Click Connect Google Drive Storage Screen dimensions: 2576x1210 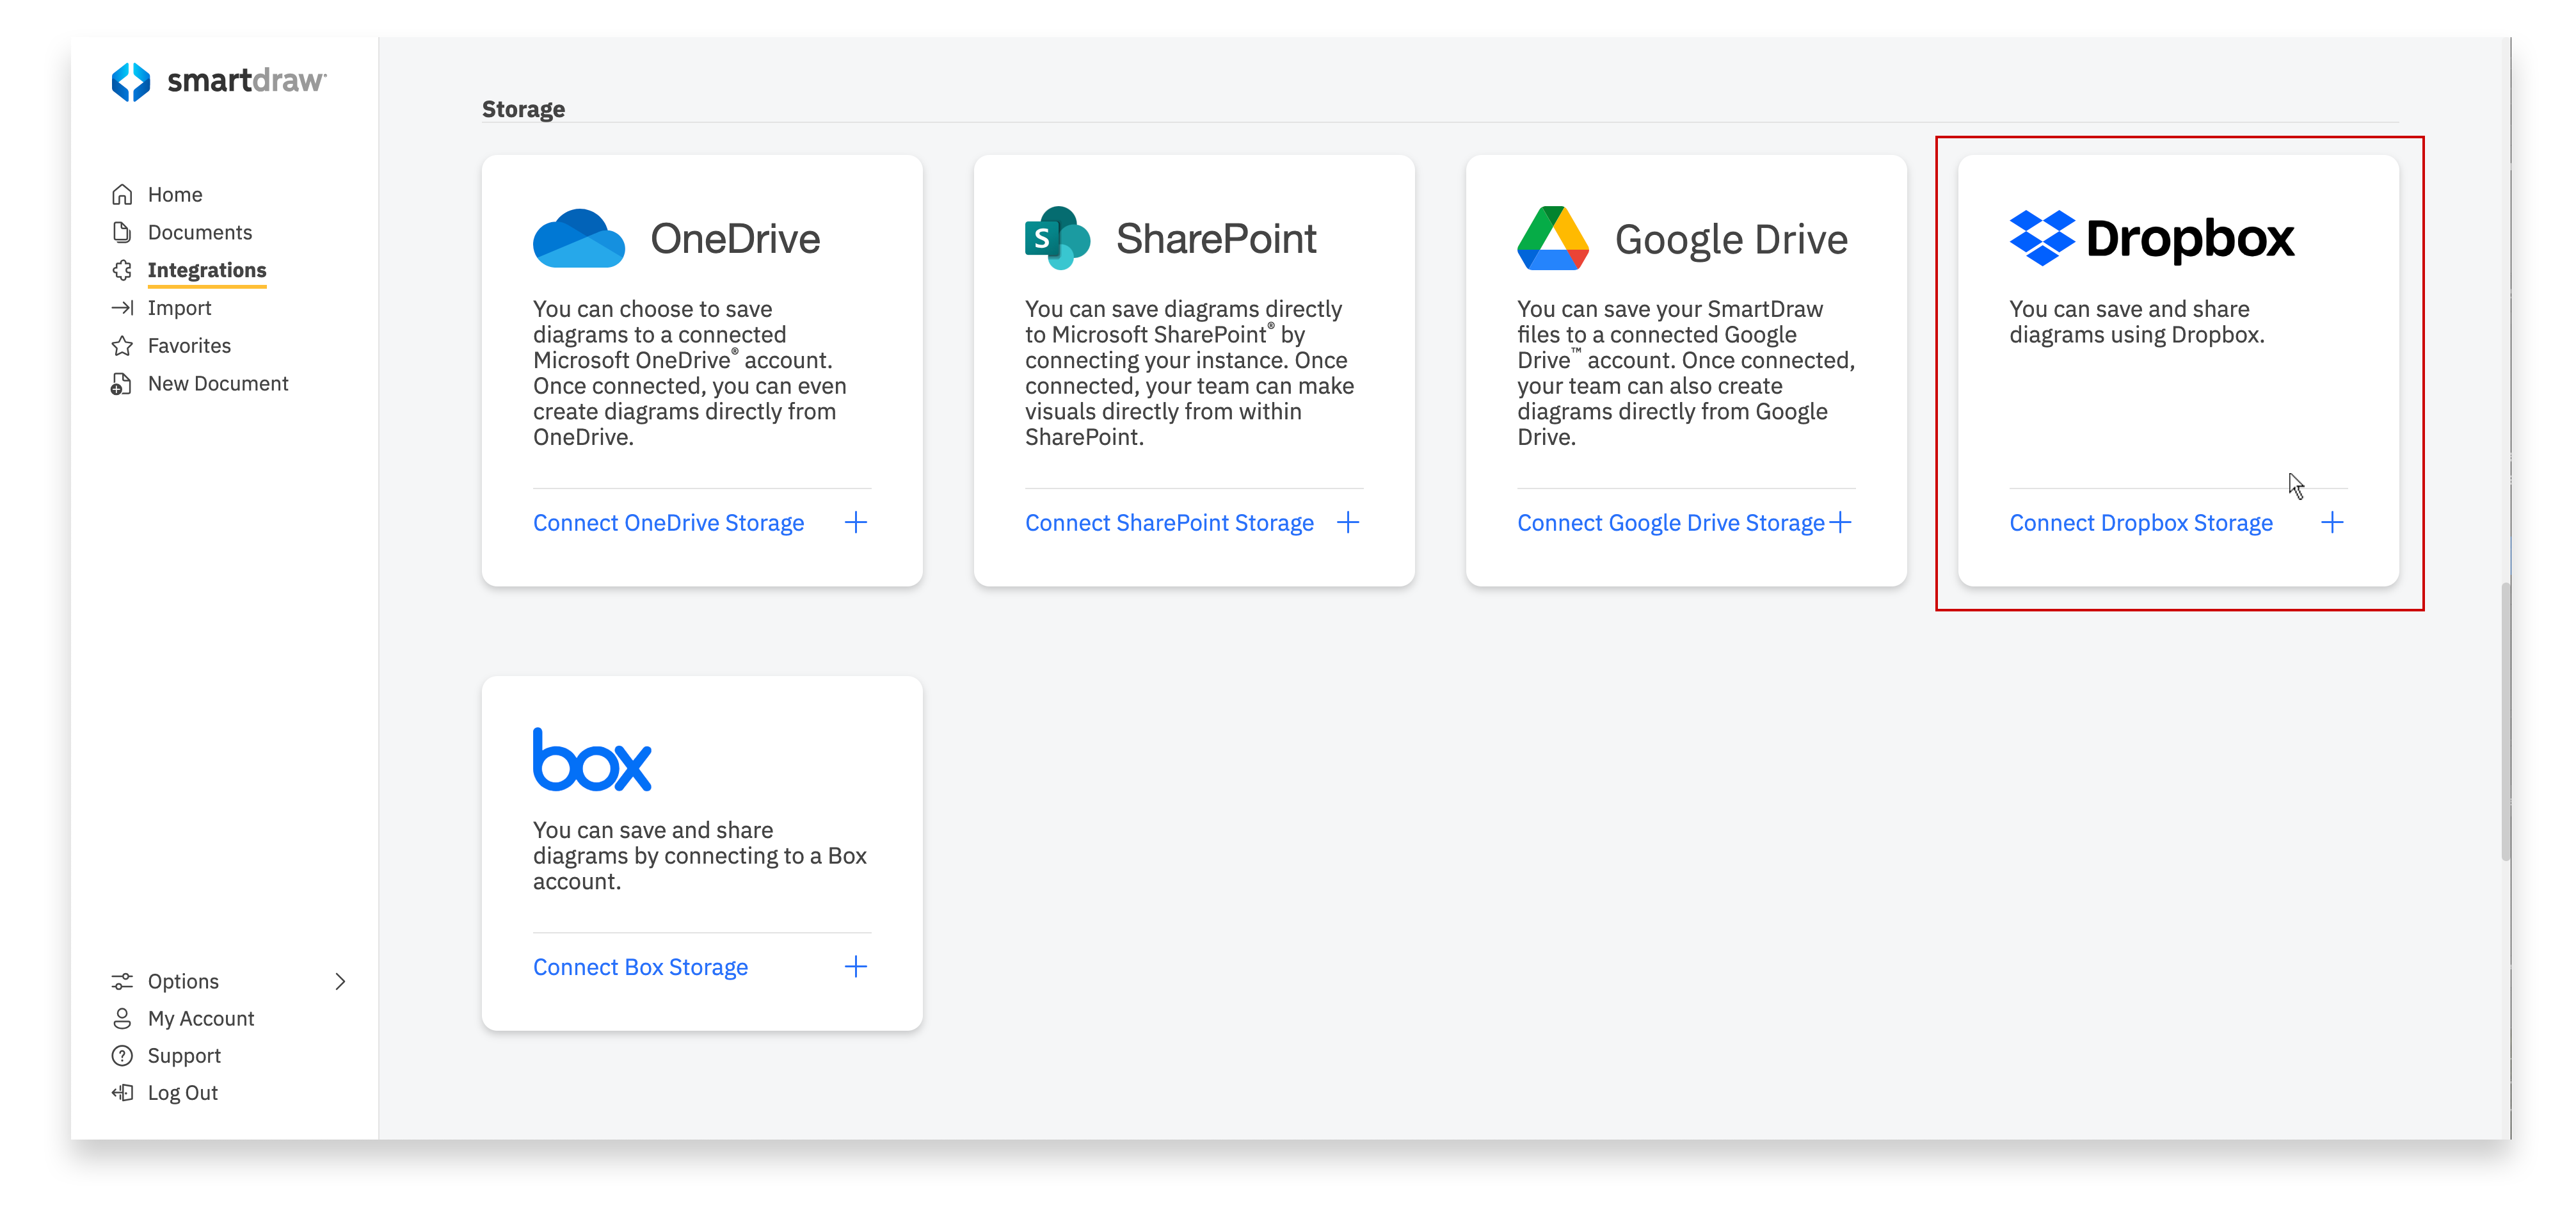point(1671,522)
